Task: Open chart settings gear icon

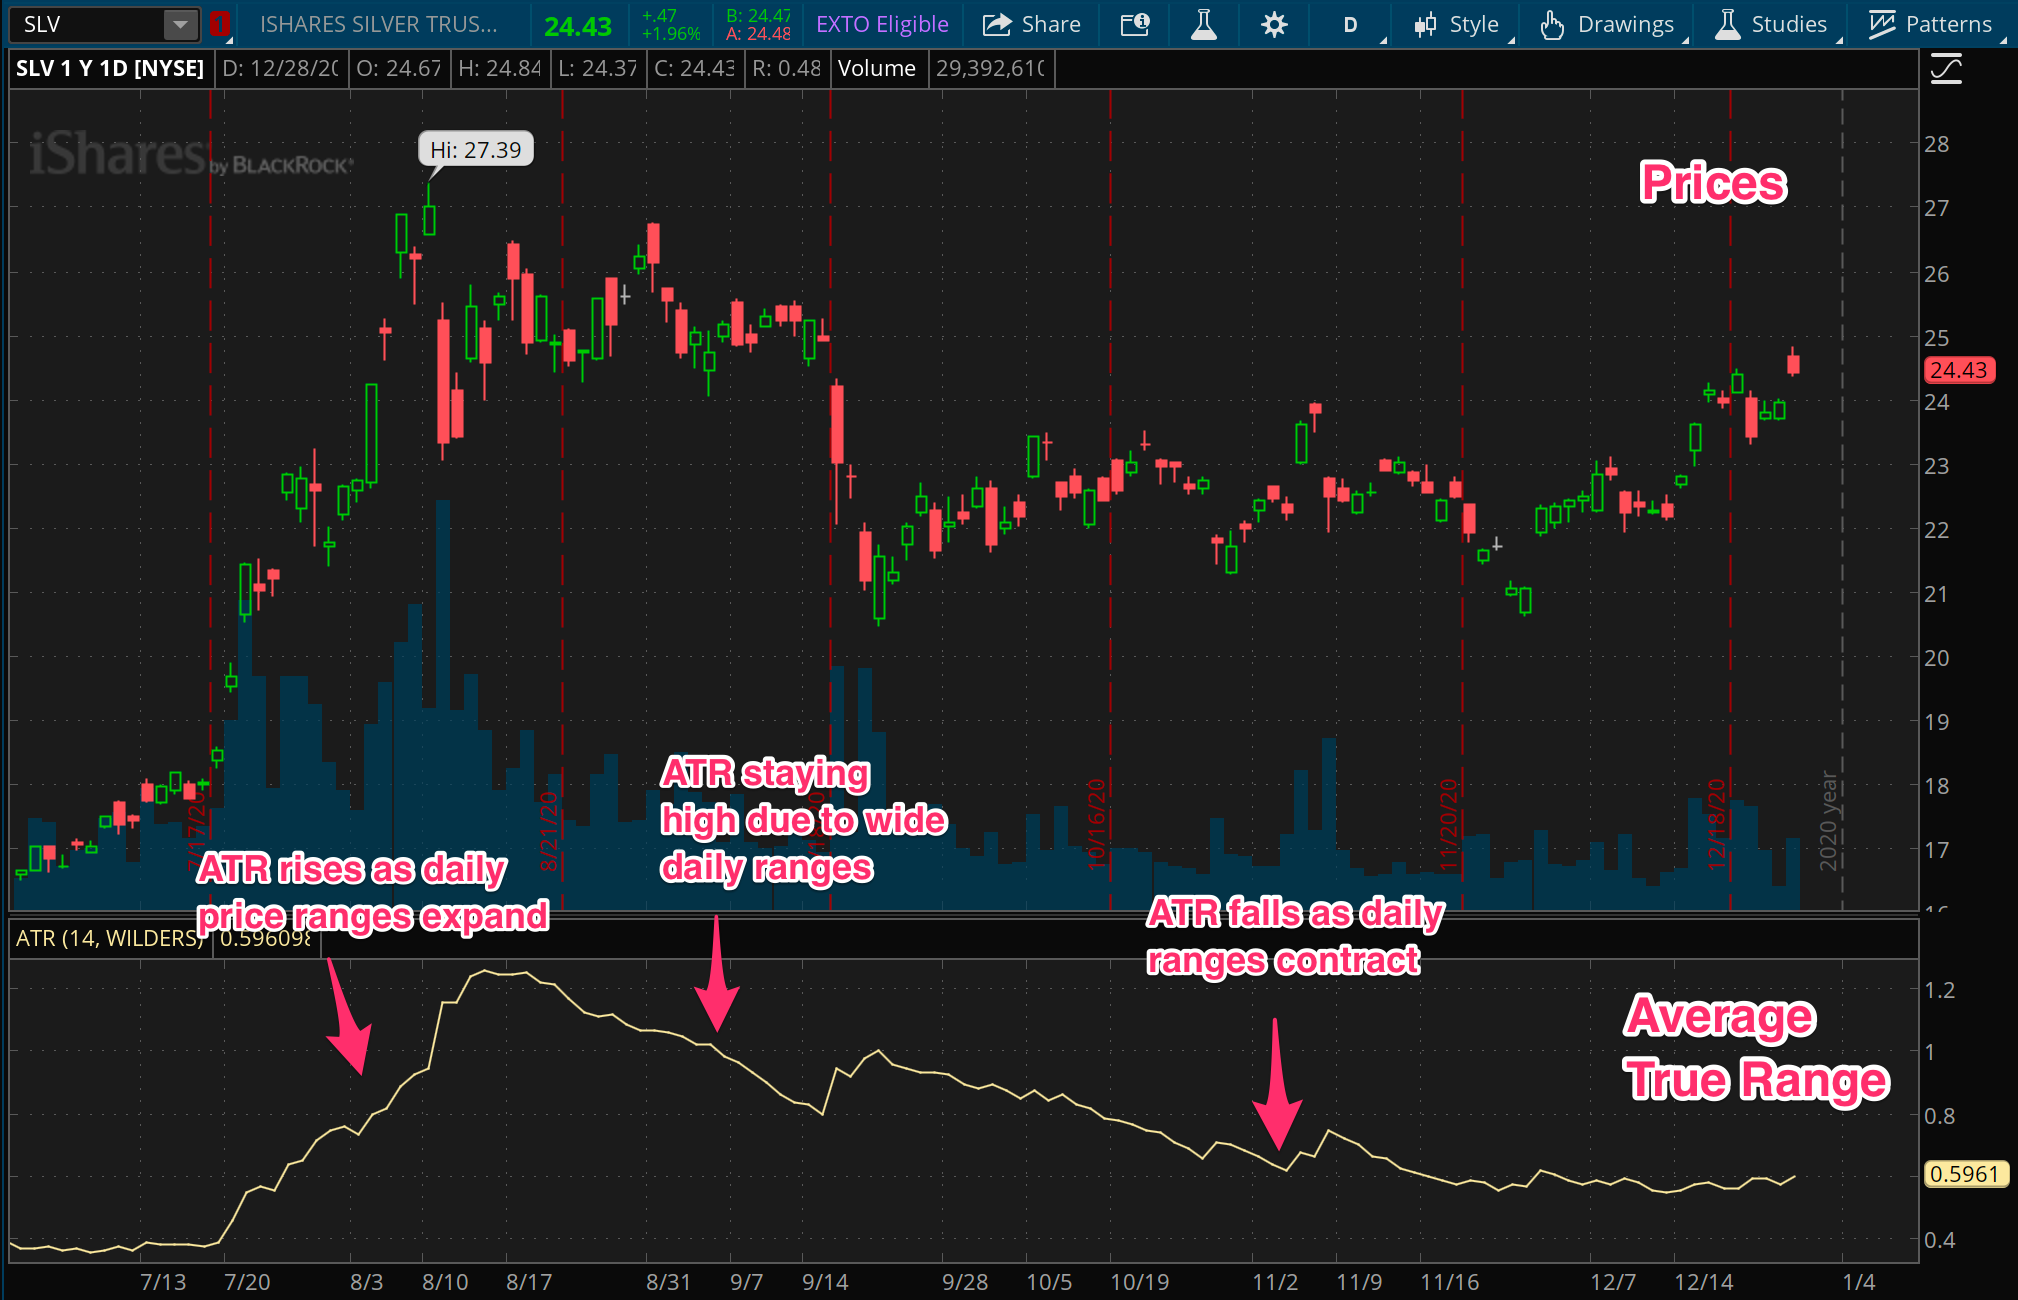Action: tap(1274, 24)
